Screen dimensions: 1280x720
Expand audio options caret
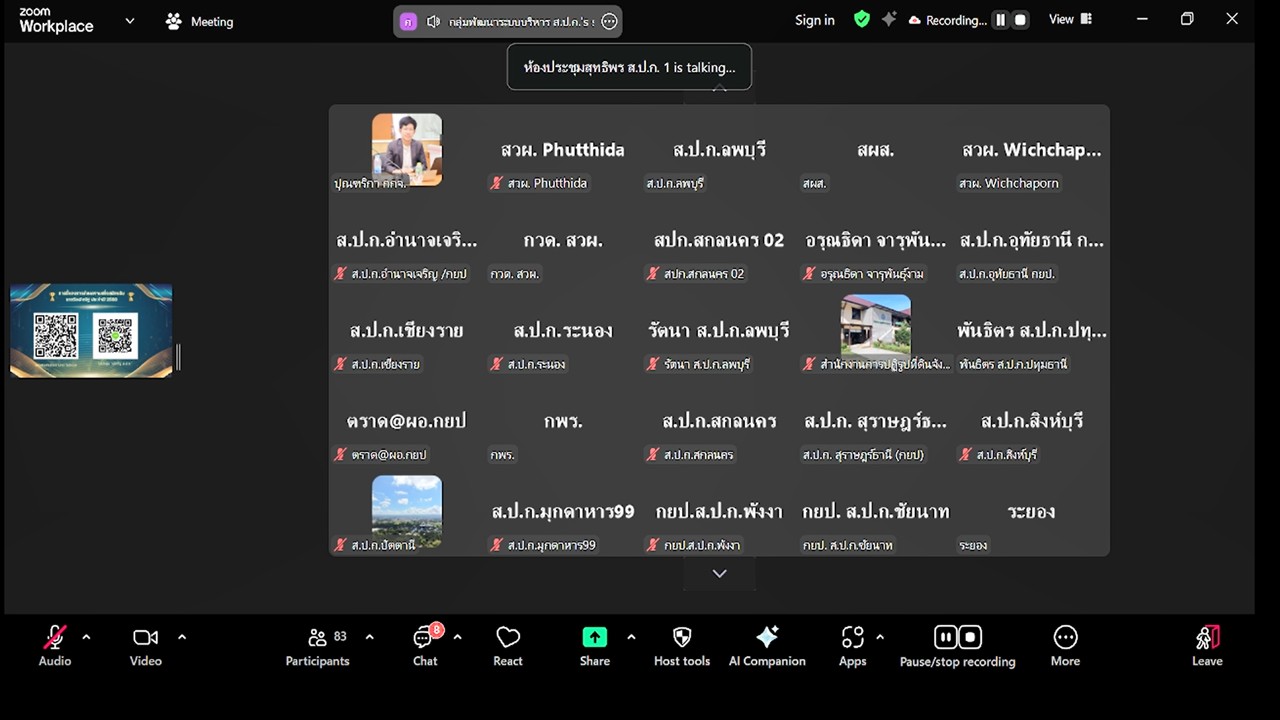(86, 636)
